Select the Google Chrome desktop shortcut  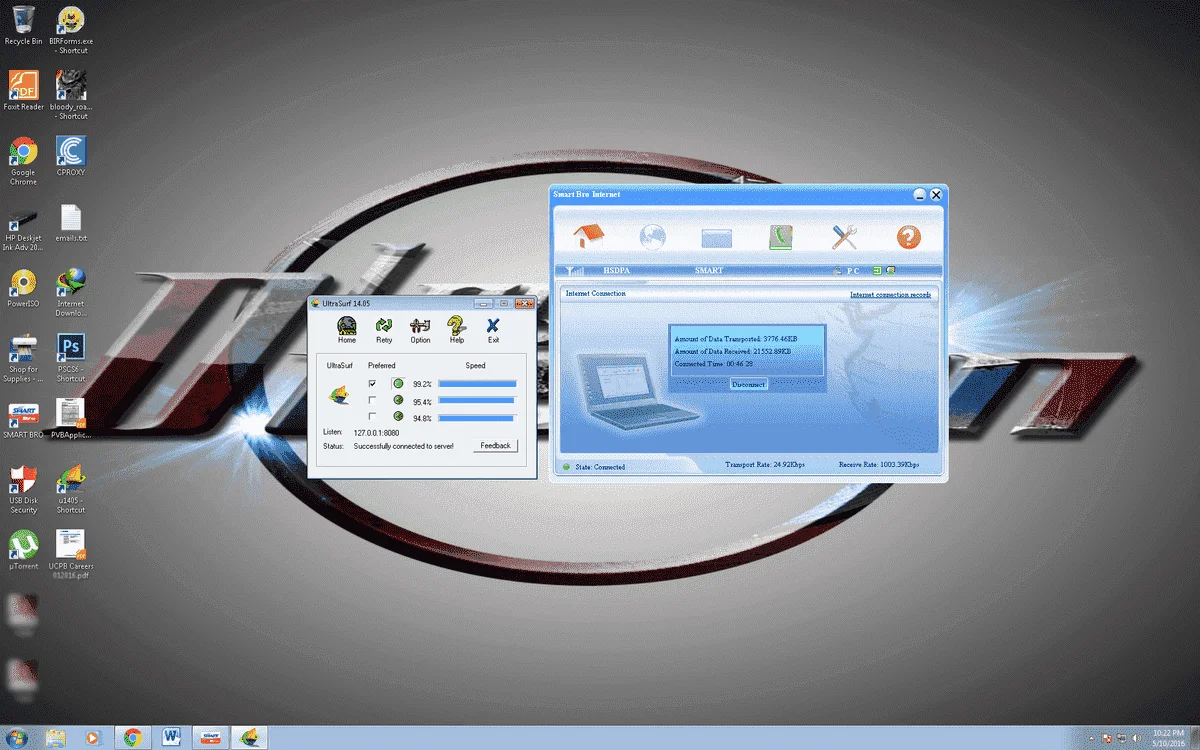point(24,161)
